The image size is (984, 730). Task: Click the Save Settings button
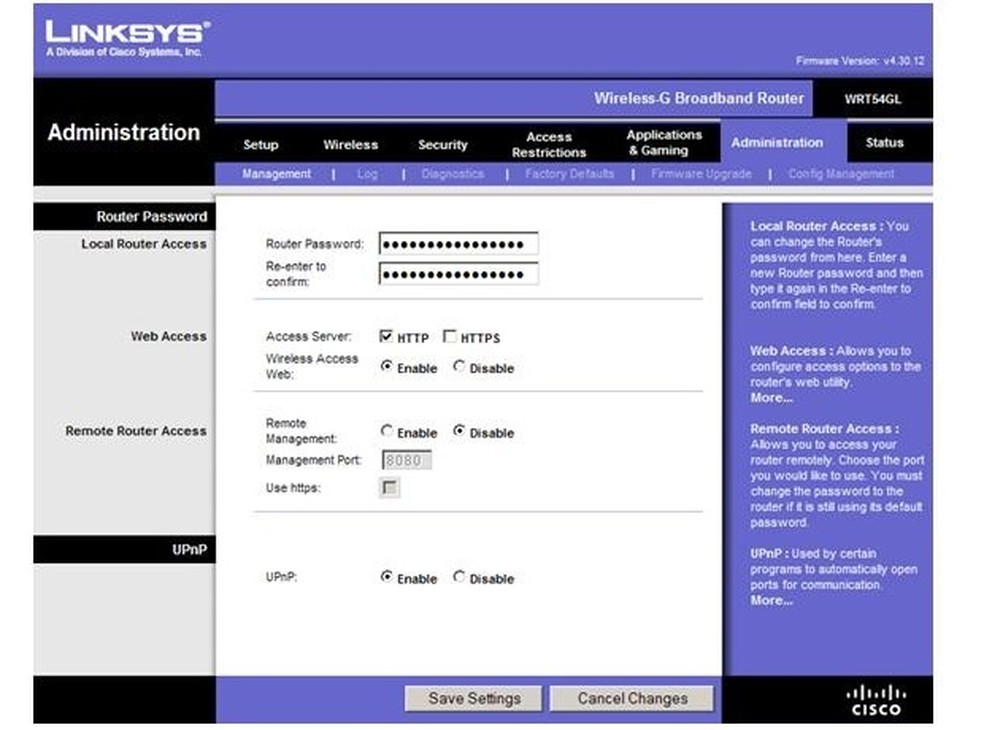[x=474, y=699]
